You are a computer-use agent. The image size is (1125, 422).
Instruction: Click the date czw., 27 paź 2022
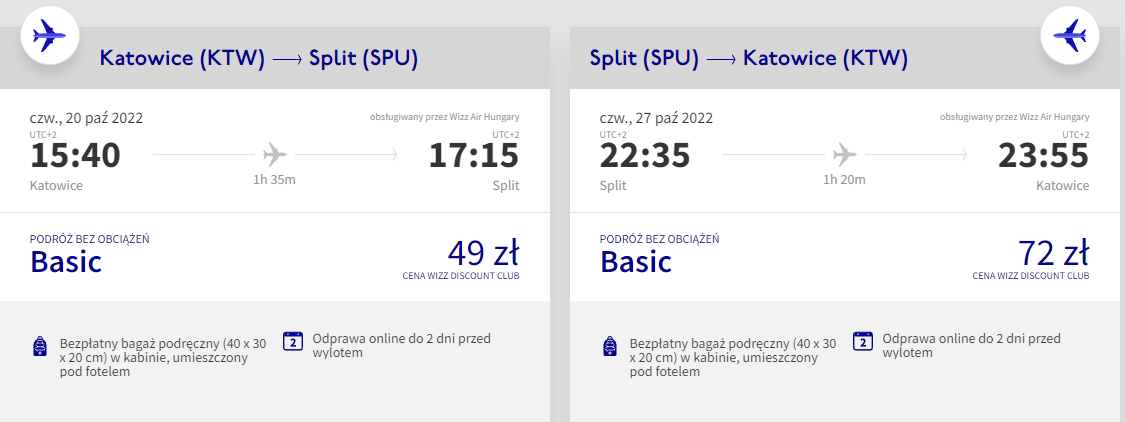coord(657,117)
